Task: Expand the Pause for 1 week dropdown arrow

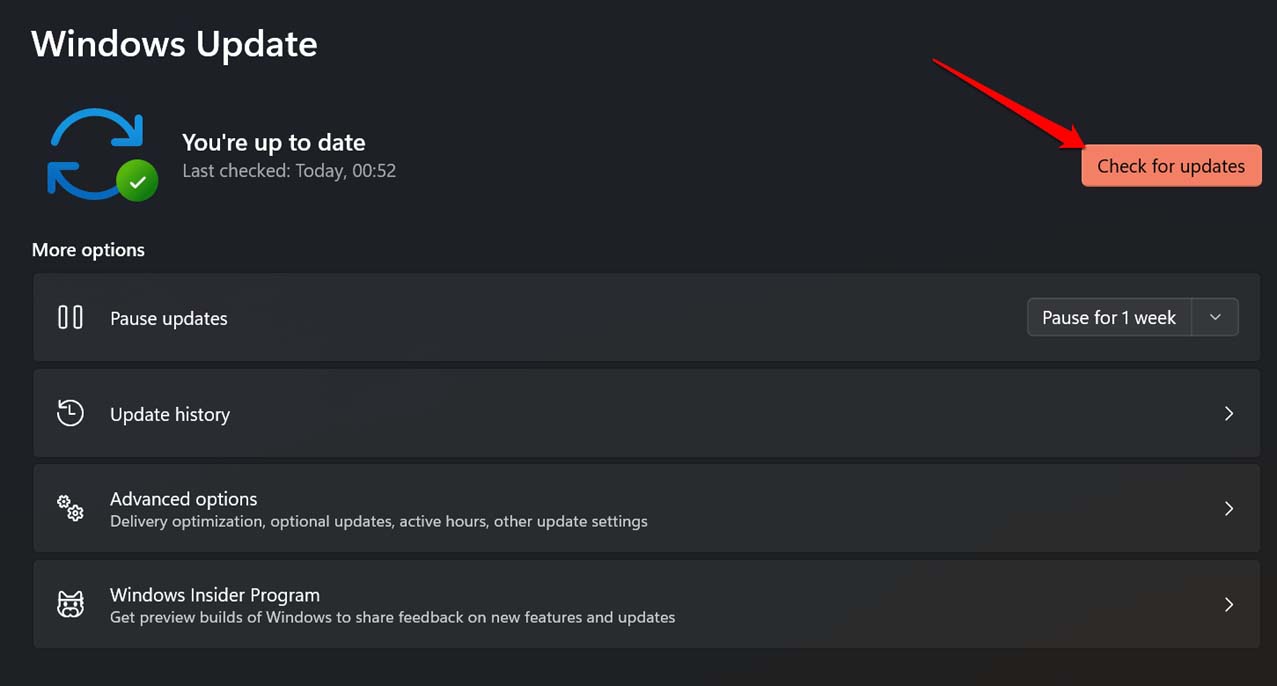Action: click(x=1216, y=317)
